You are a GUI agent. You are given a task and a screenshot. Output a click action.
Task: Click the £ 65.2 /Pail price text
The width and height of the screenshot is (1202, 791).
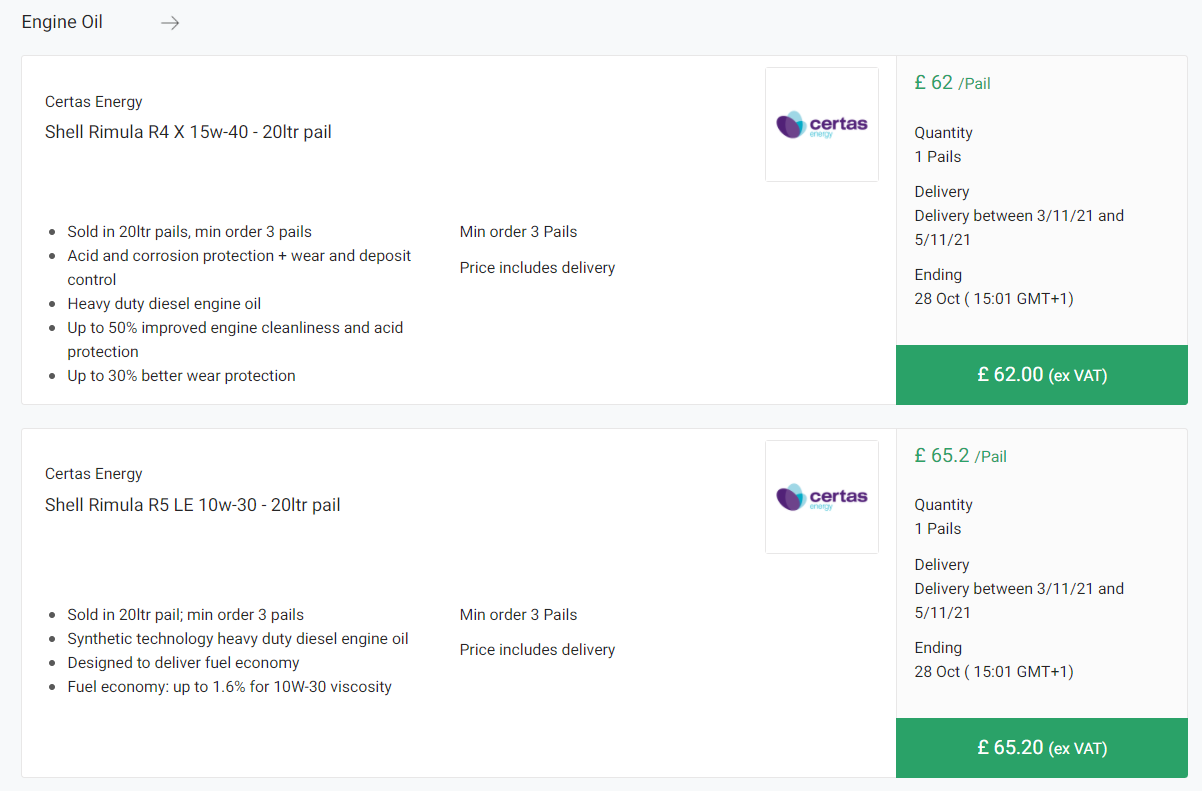960,456
